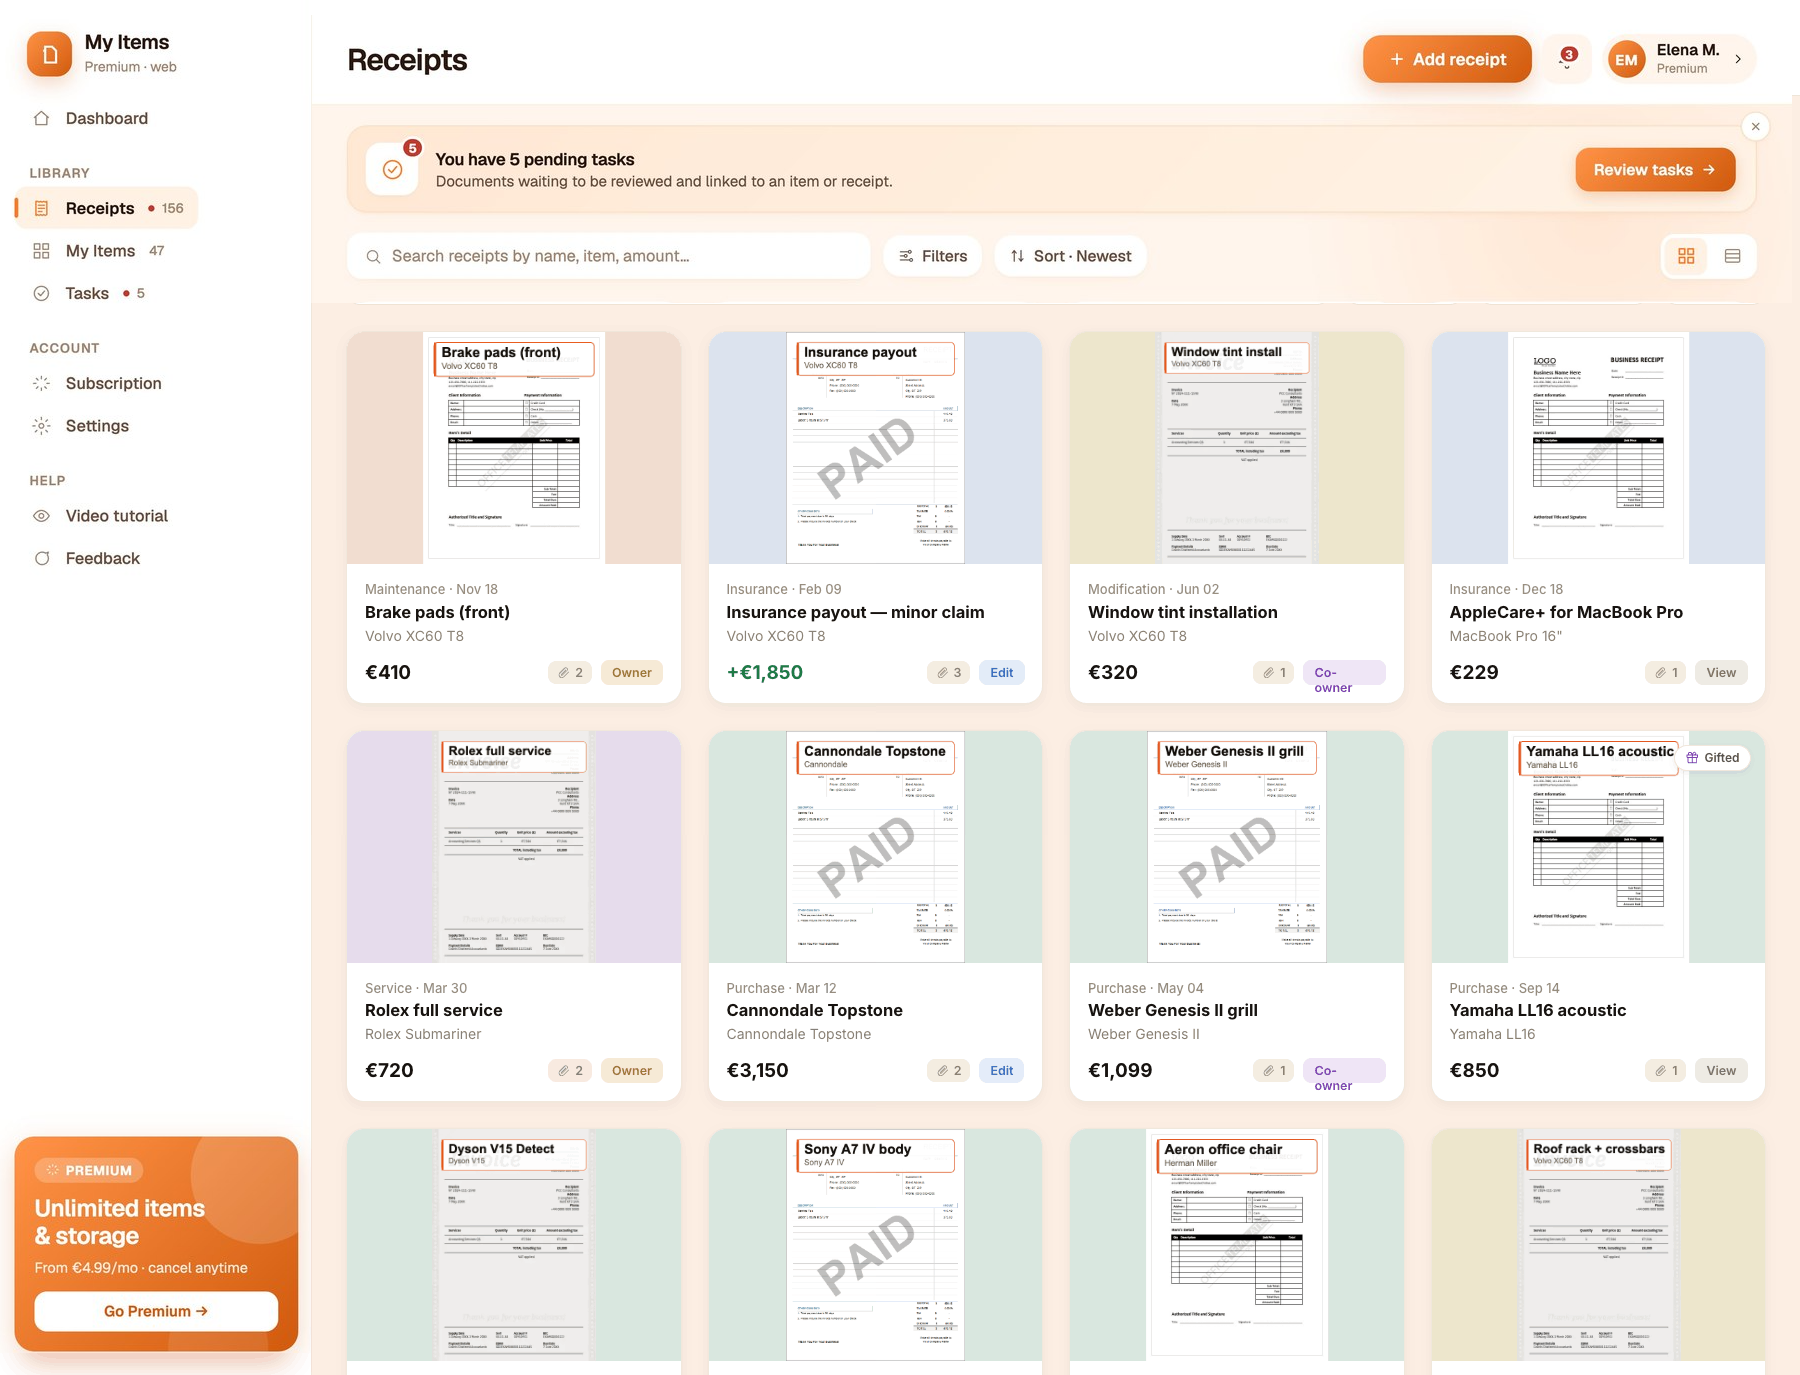Click the Receipts page heading

tap(407, 60)
